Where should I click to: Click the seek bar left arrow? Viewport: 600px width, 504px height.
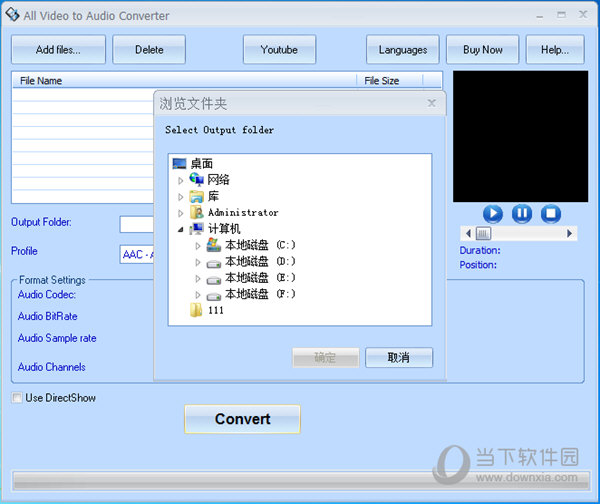click(468, 233)
